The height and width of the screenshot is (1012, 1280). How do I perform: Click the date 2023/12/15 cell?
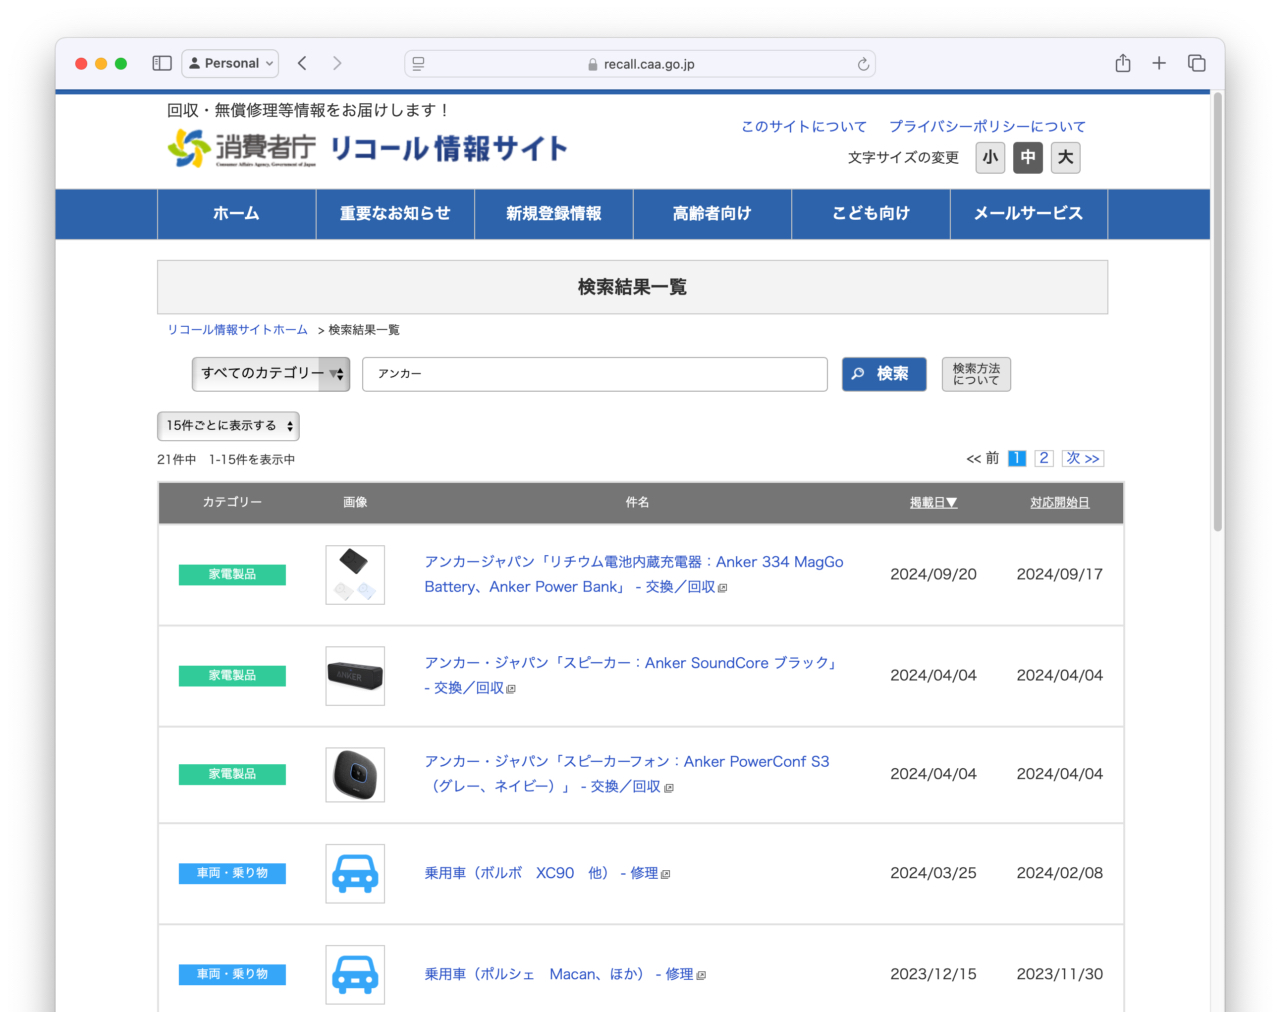(934, 974)
